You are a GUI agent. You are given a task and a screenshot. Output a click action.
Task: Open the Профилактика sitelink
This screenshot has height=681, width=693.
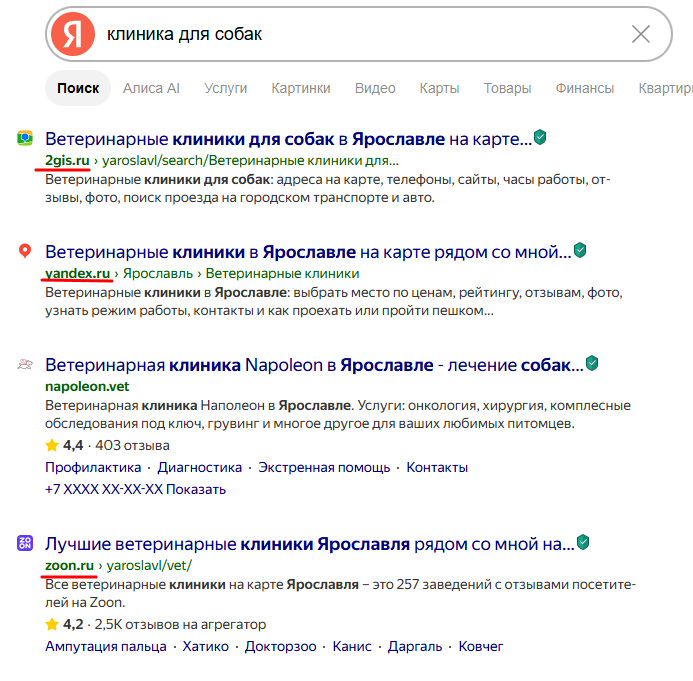point(93,468)
